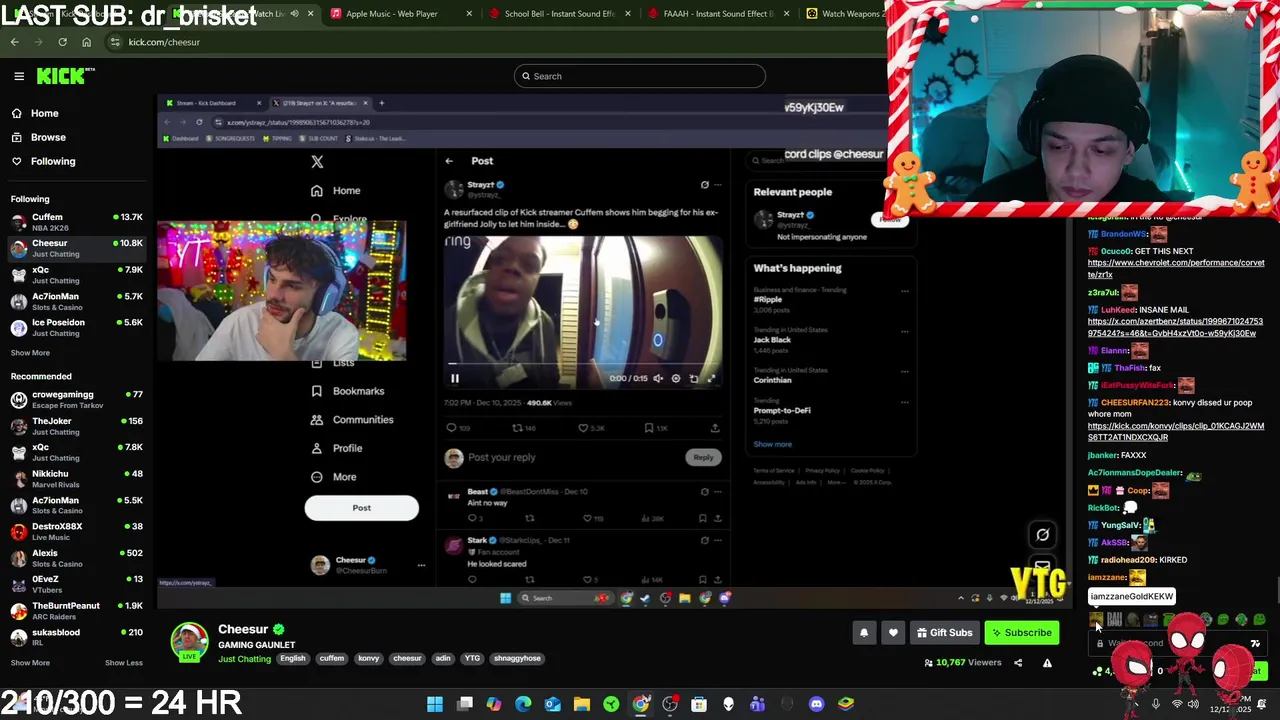Expand Recommended list with Show more
This screenshot has height=720, width=1280.
[x=30, y=663]
